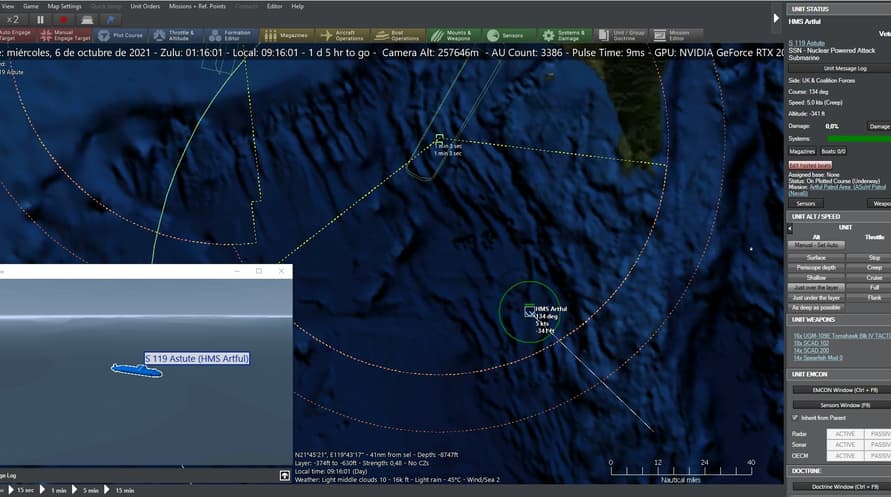
Task: Set depth to Just over the layer
Action: pyautogui.click(x=816, y=287)
